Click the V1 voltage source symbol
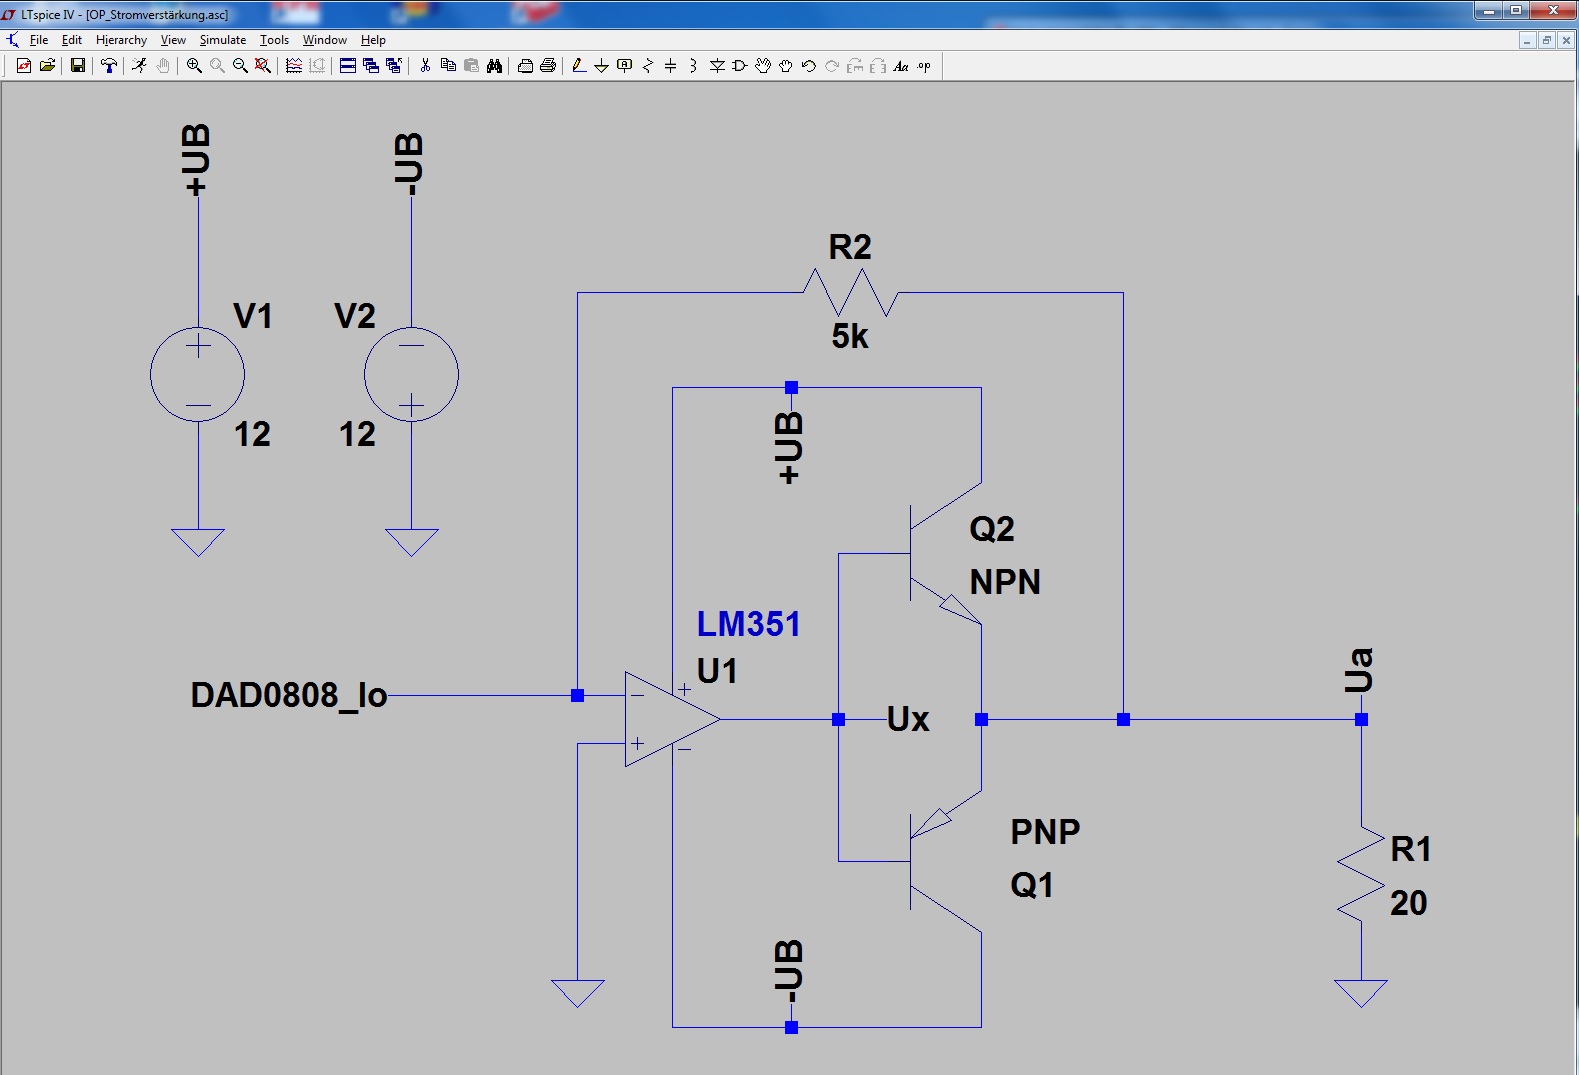1579x1075 pixels. tap(198, 375)
